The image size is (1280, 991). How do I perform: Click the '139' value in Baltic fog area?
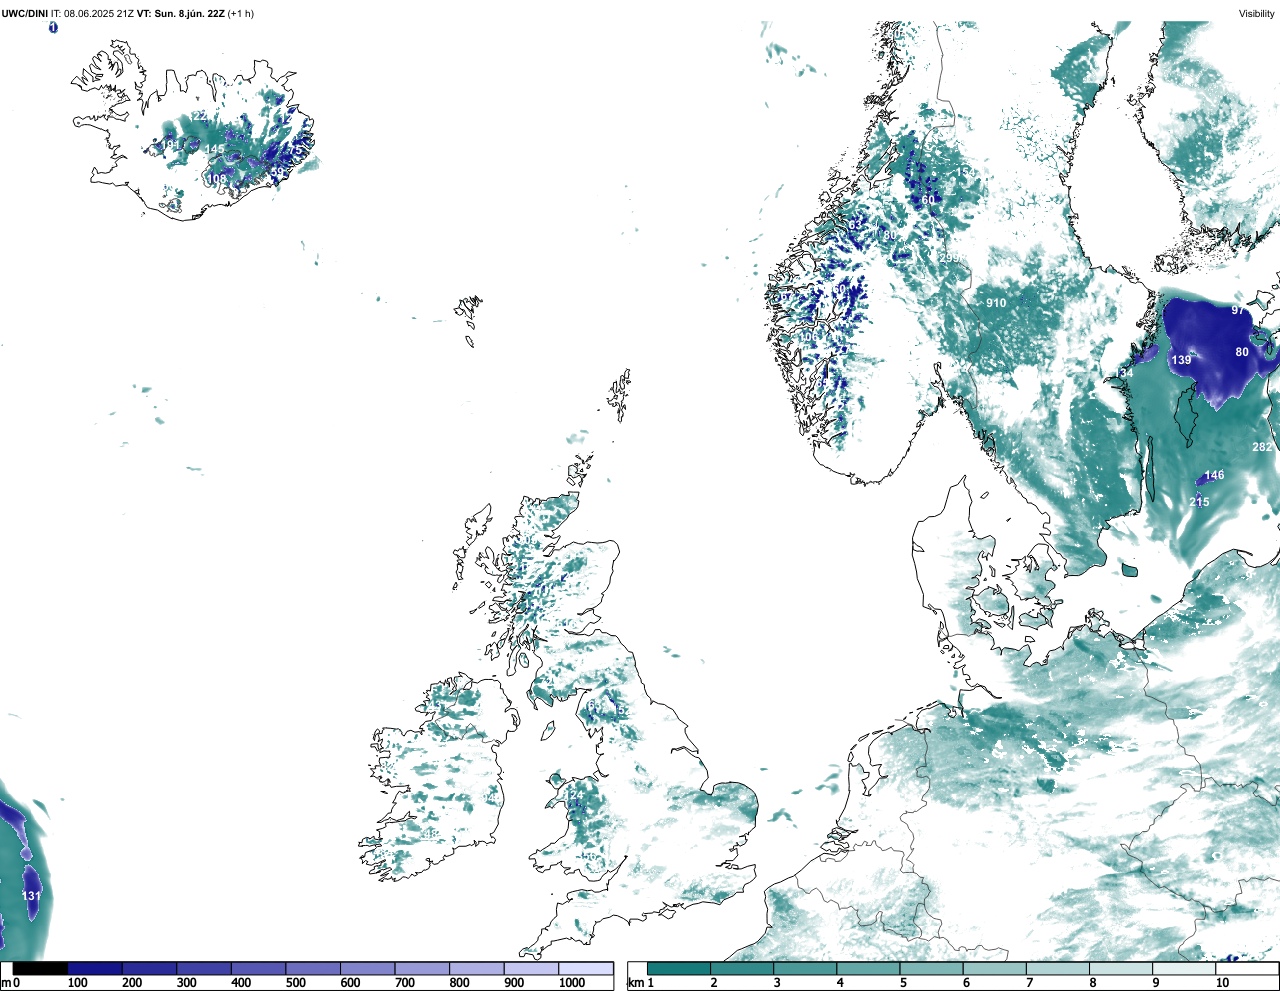pyautogui.click(x=1182, y=360)
